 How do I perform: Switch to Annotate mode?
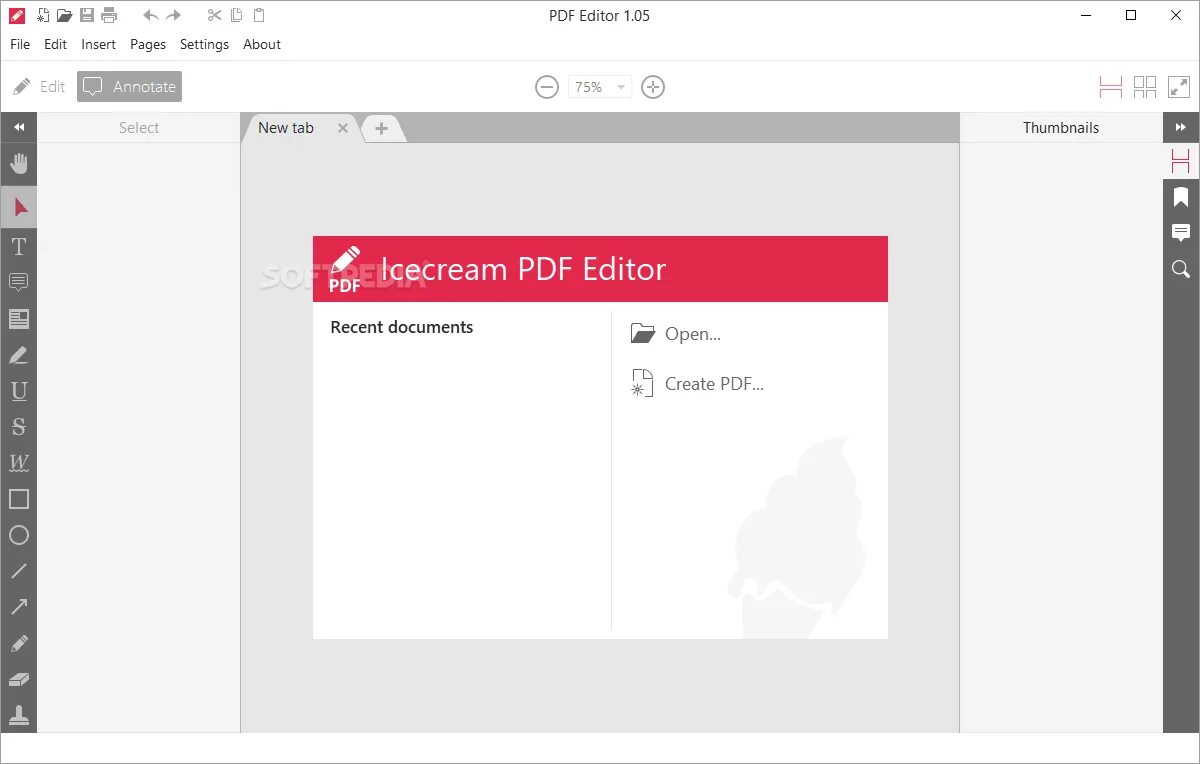click(x=130, y=87)
